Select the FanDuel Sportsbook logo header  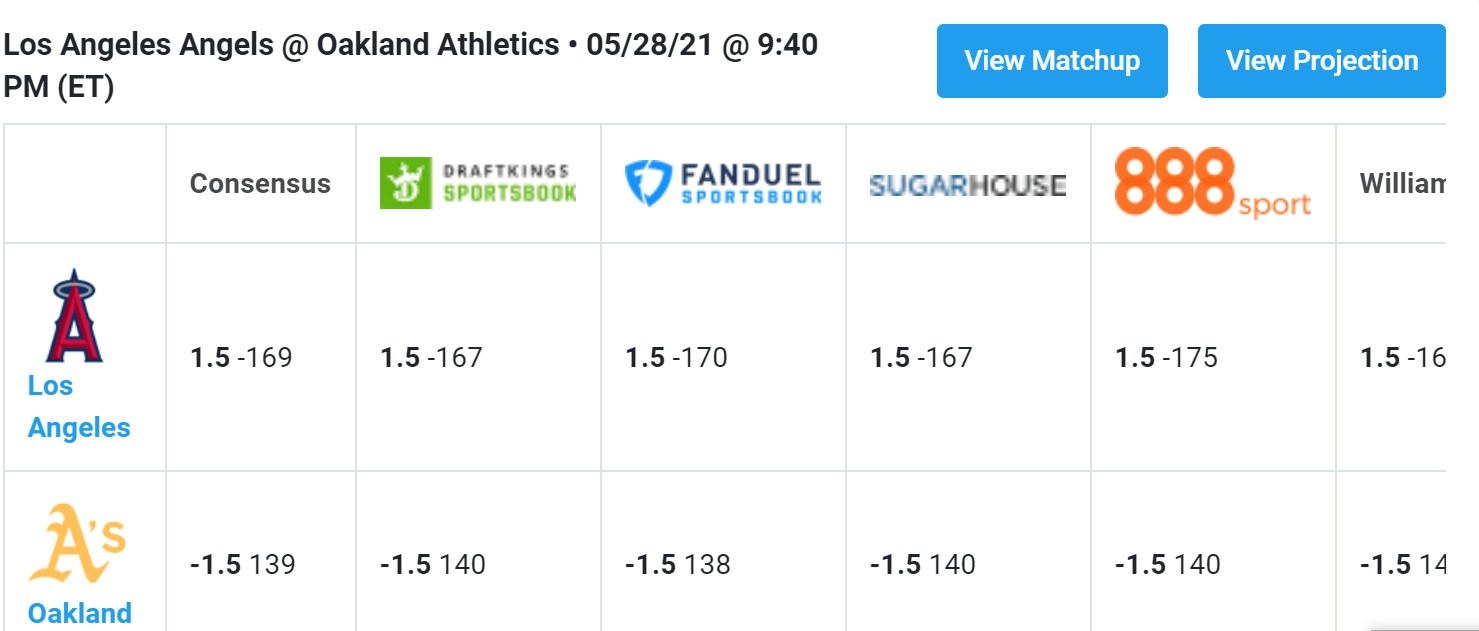tap(723, 183)
